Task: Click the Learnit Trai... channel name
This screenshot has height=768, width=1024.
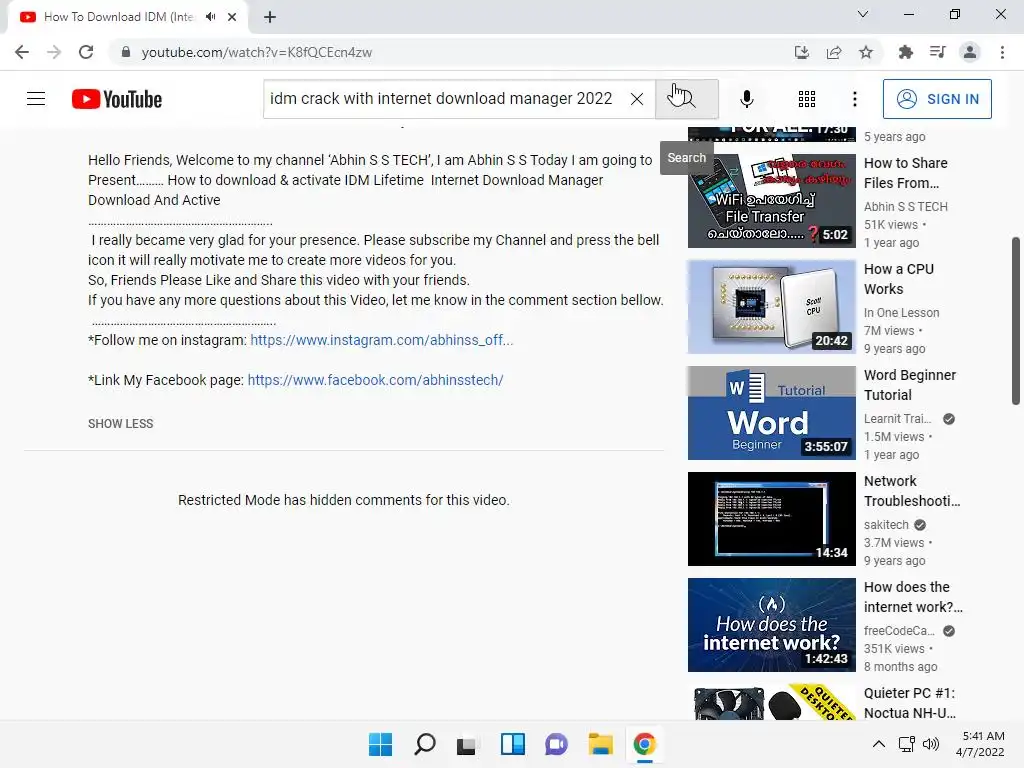Action: [x=898, y=419]
